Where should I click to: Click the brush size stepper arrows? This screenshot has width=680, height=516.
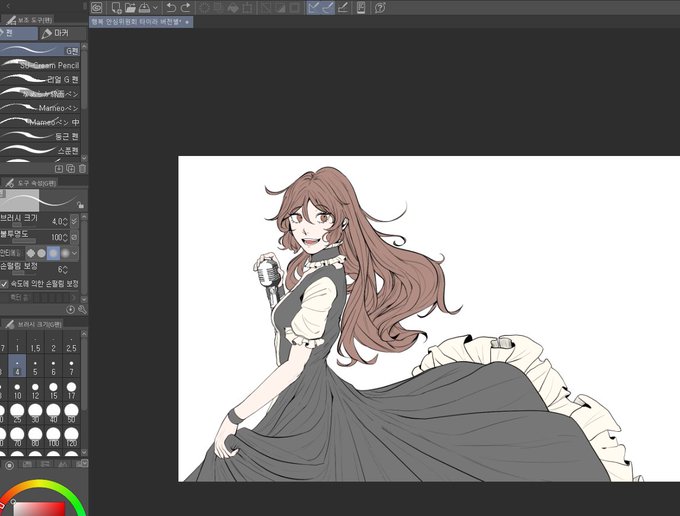click(x=65, y=222)
